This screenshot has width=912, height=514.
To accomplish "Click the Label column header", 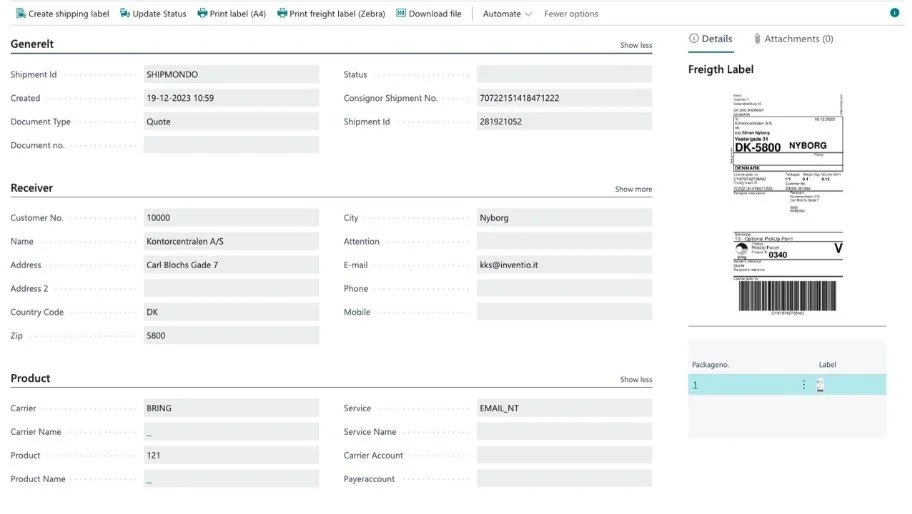I will click(827, 365).
